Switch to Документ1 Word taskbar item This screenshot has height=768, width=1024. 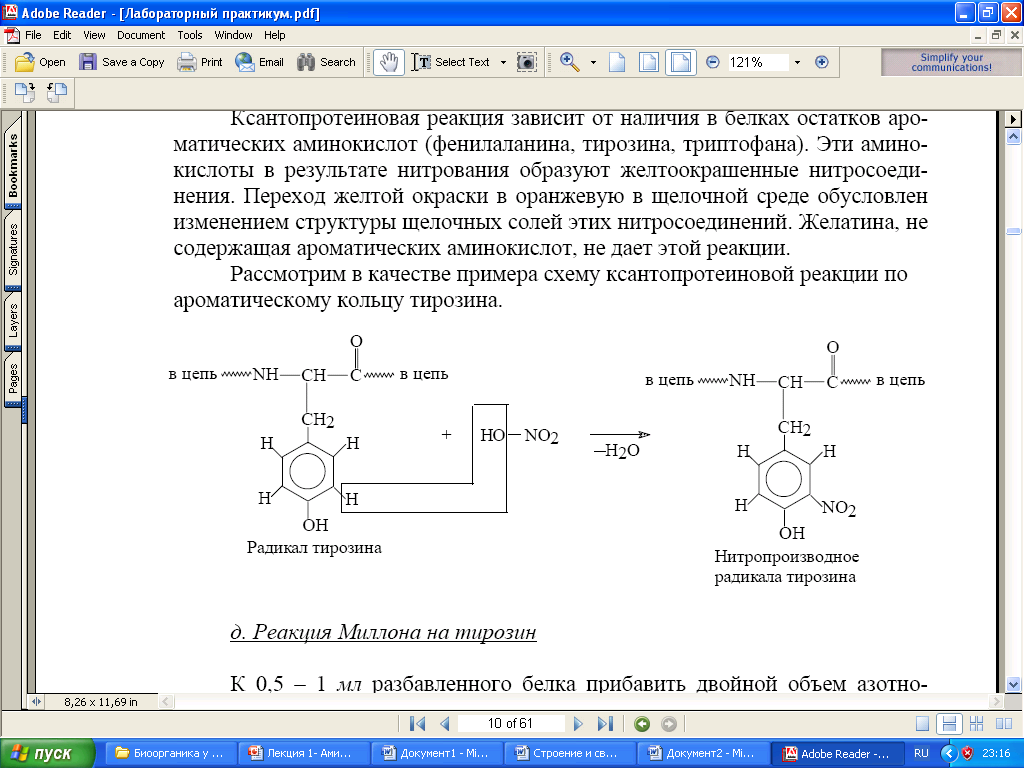pos(436,753)
